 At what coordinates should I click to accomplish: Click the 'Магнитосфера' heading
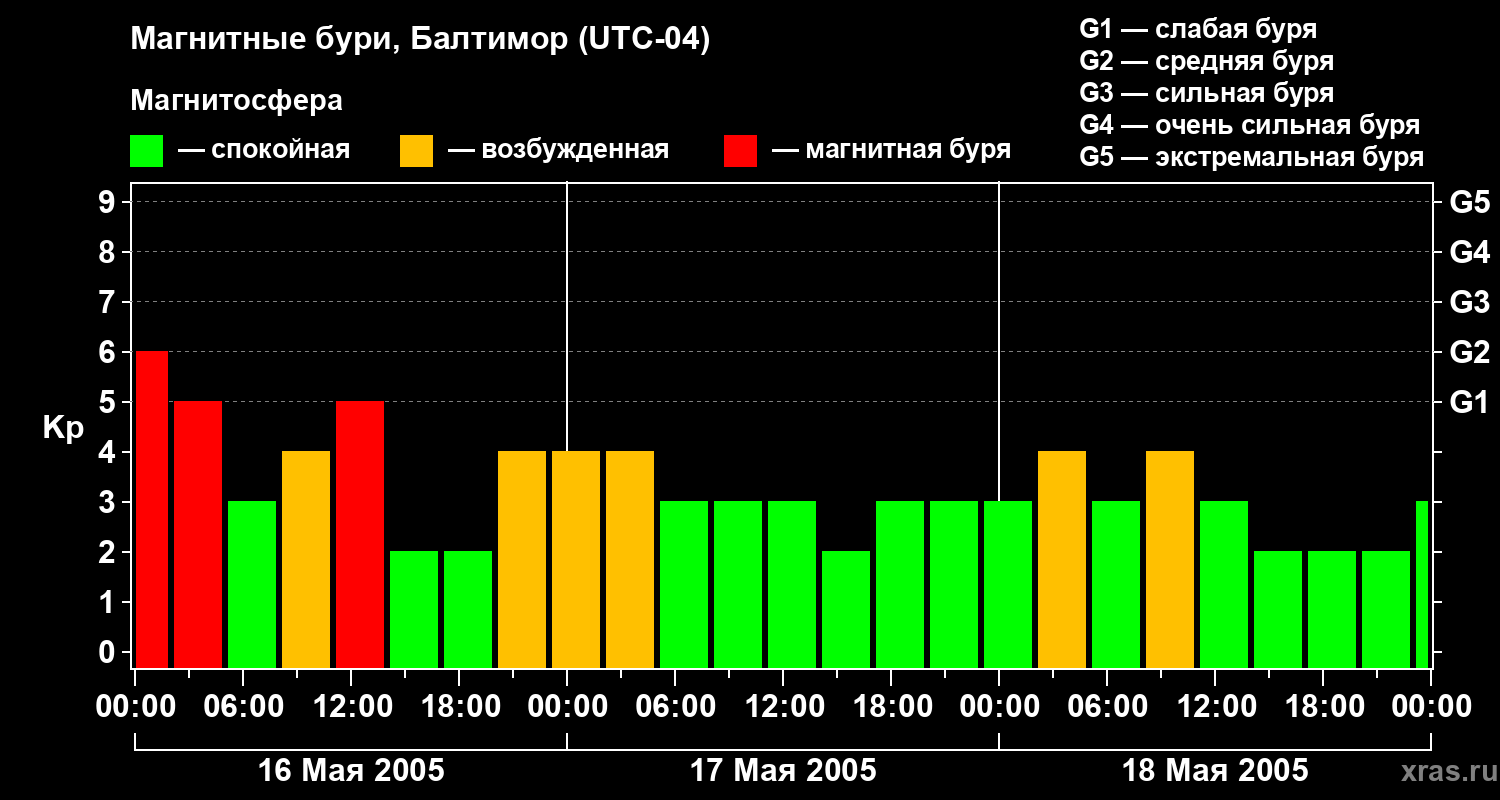coord(236,101)
